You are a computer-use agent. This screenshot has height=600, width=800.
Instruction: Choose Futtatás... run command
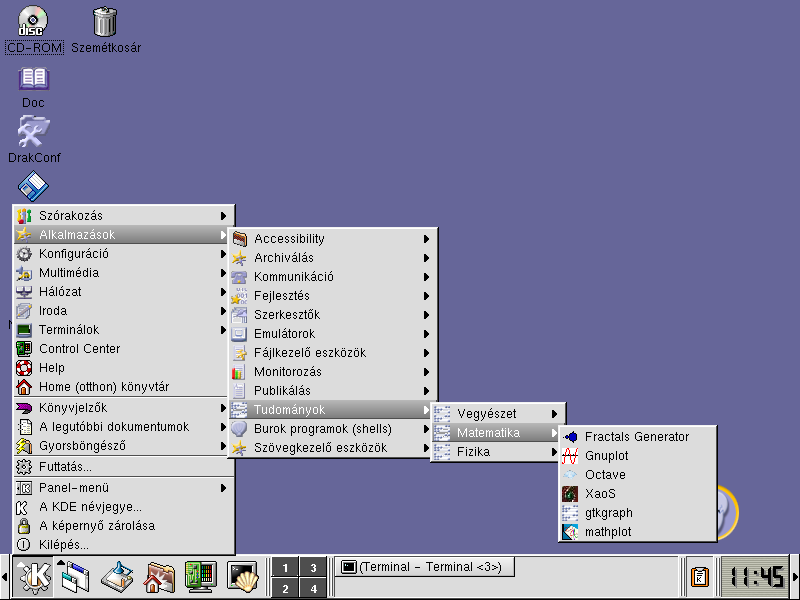point(123,467)
